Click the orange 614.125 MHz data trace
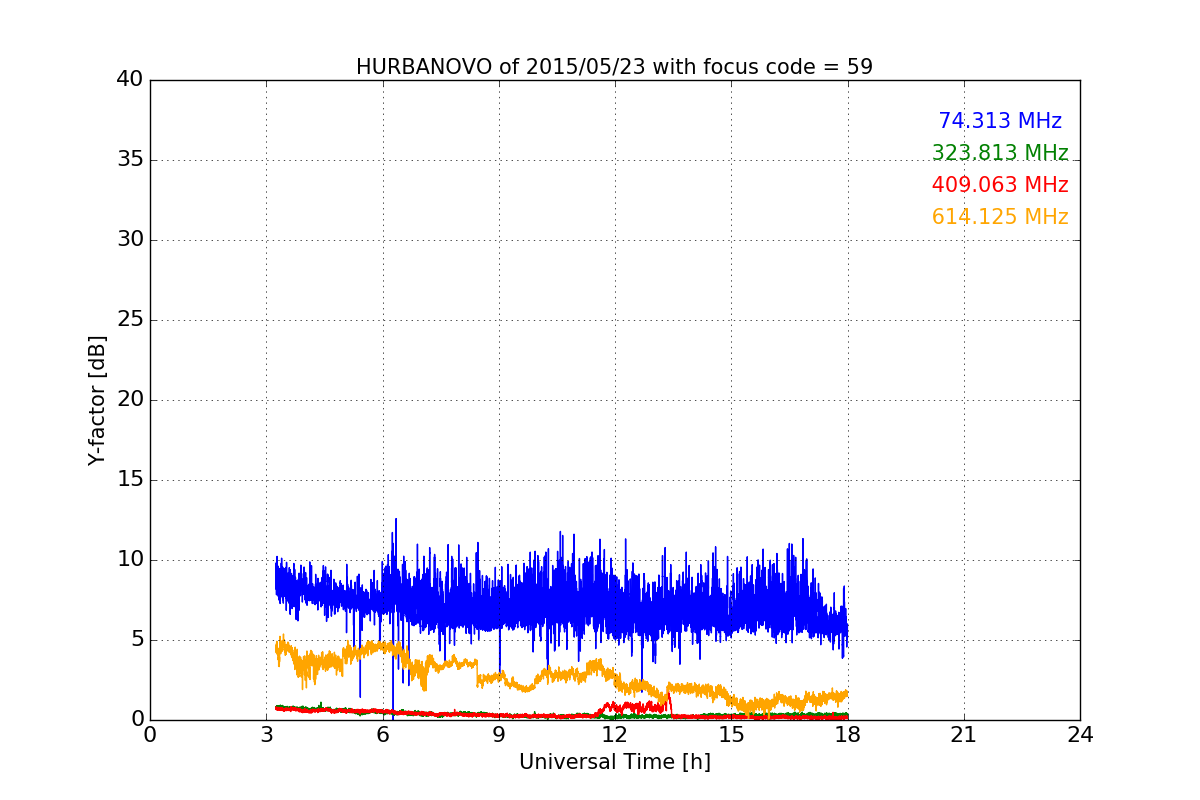This screenshot has width=1200, height=800. (x=560, y=675)
